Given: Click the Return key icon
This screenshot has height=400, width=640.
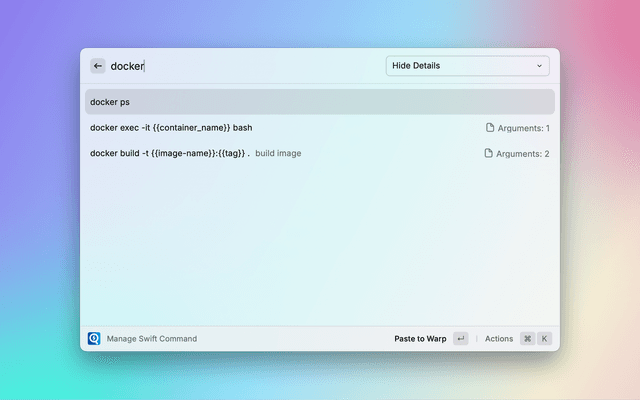Looking at the screenshot, I should [461, 338].
